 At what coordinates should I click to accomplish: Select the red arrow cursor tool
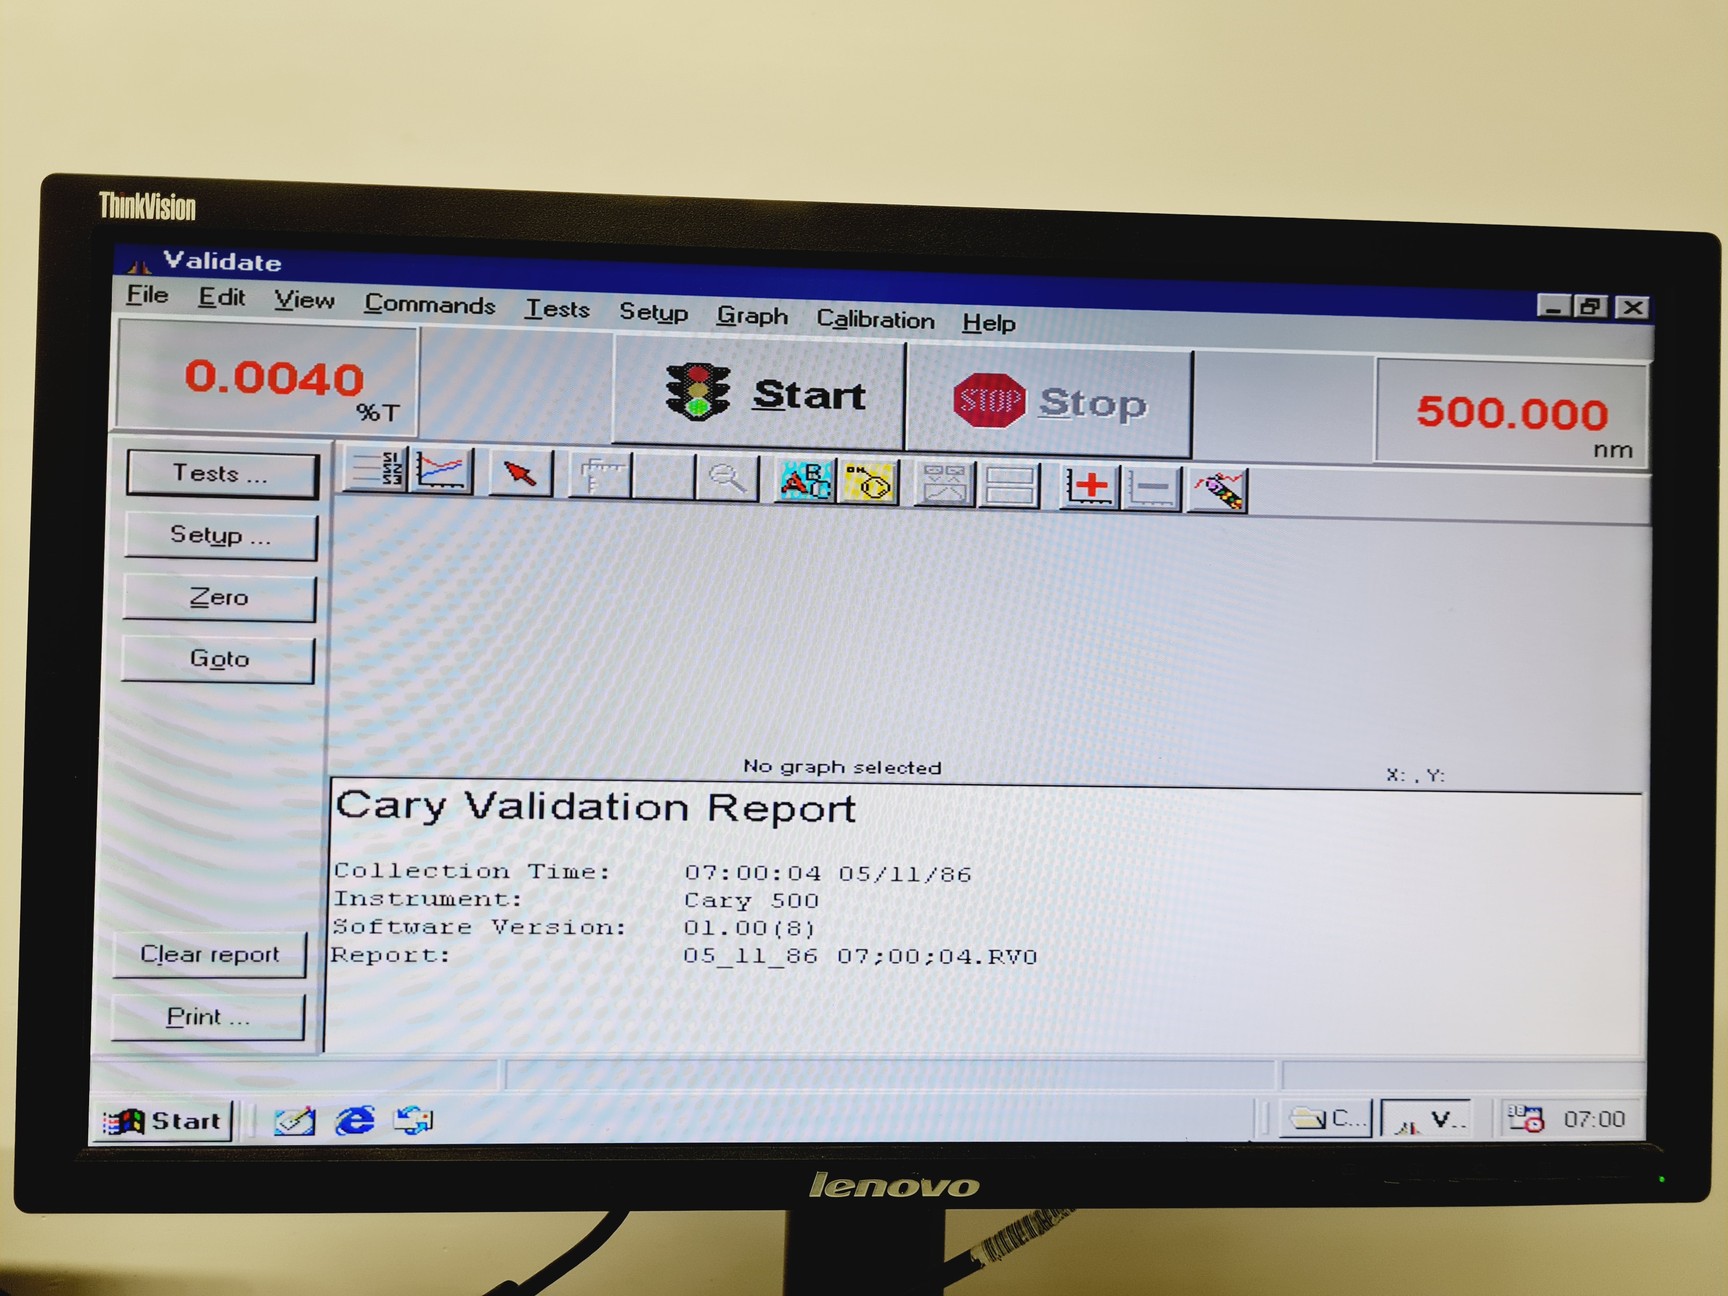tap(520, 472)
